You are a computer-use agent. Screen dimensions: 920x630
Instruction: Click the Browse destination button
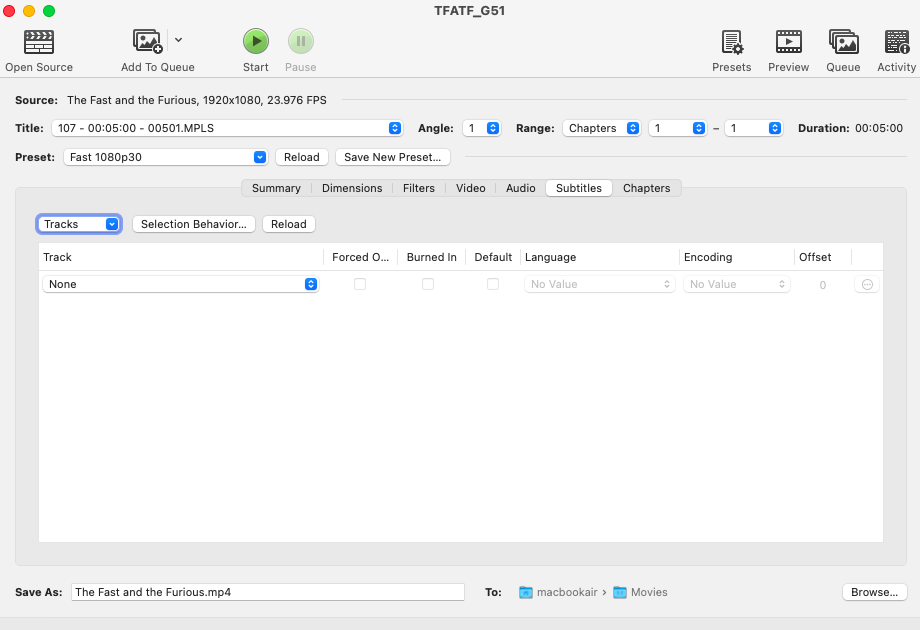coord(874,592)
